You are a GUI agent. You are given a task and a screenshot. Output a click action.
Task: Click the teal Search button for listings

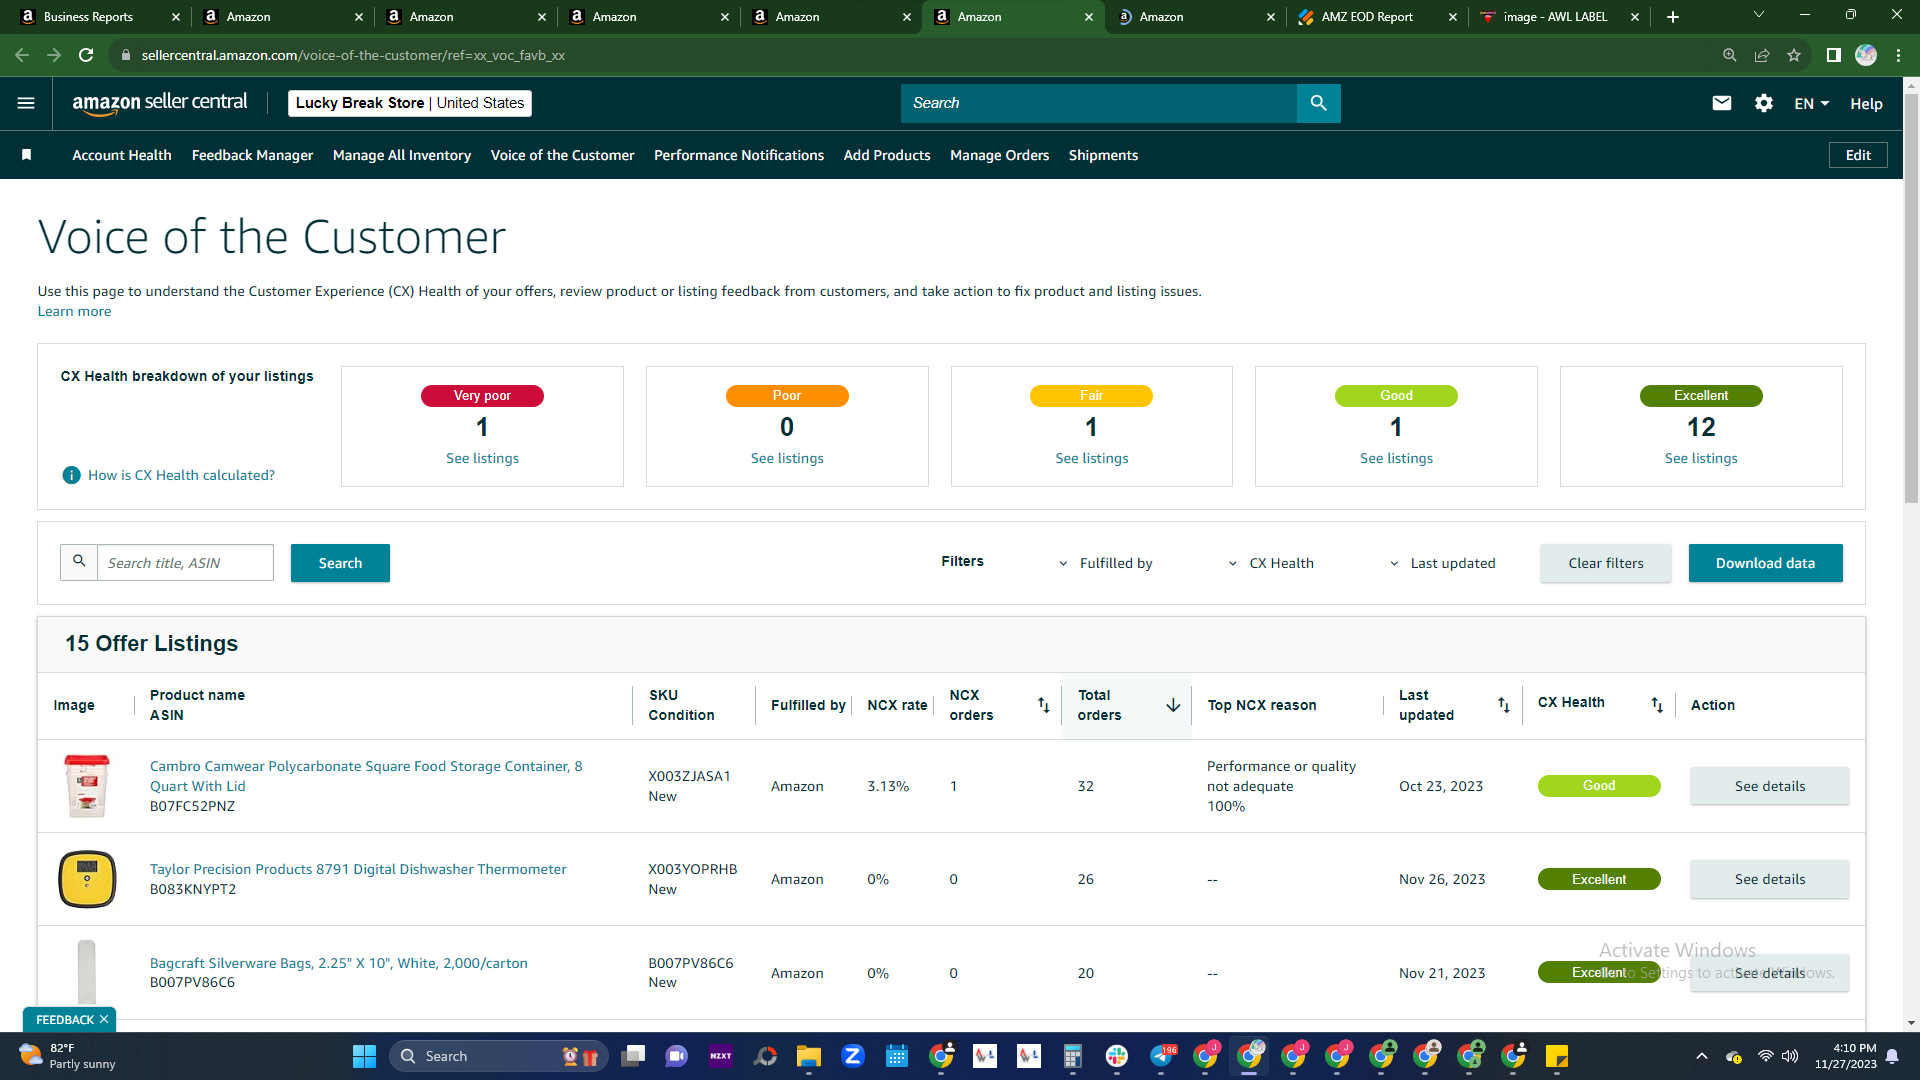click(340, 563)
